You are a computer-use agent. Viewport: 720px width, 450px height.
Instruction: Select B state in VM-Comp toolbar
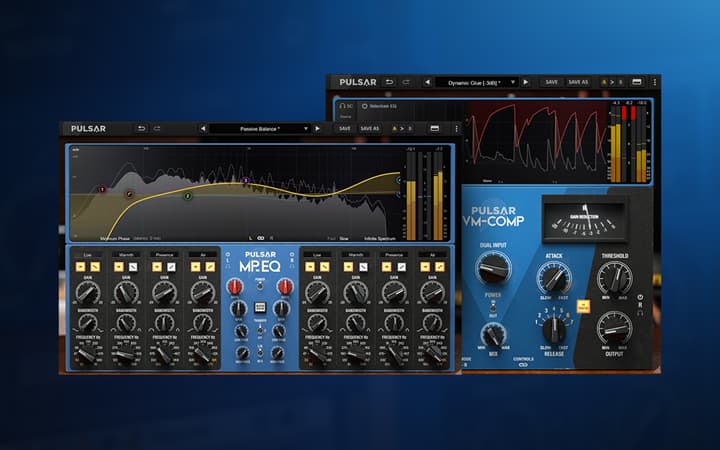620,83
